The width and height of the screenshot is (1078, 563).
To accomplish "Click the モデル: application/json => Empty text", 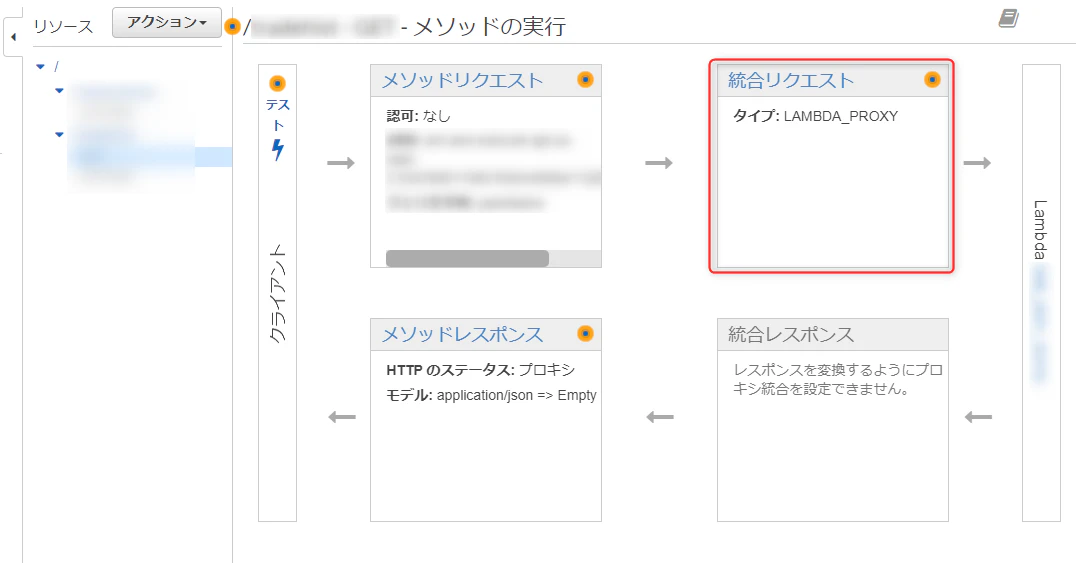I will coord(491,395).
